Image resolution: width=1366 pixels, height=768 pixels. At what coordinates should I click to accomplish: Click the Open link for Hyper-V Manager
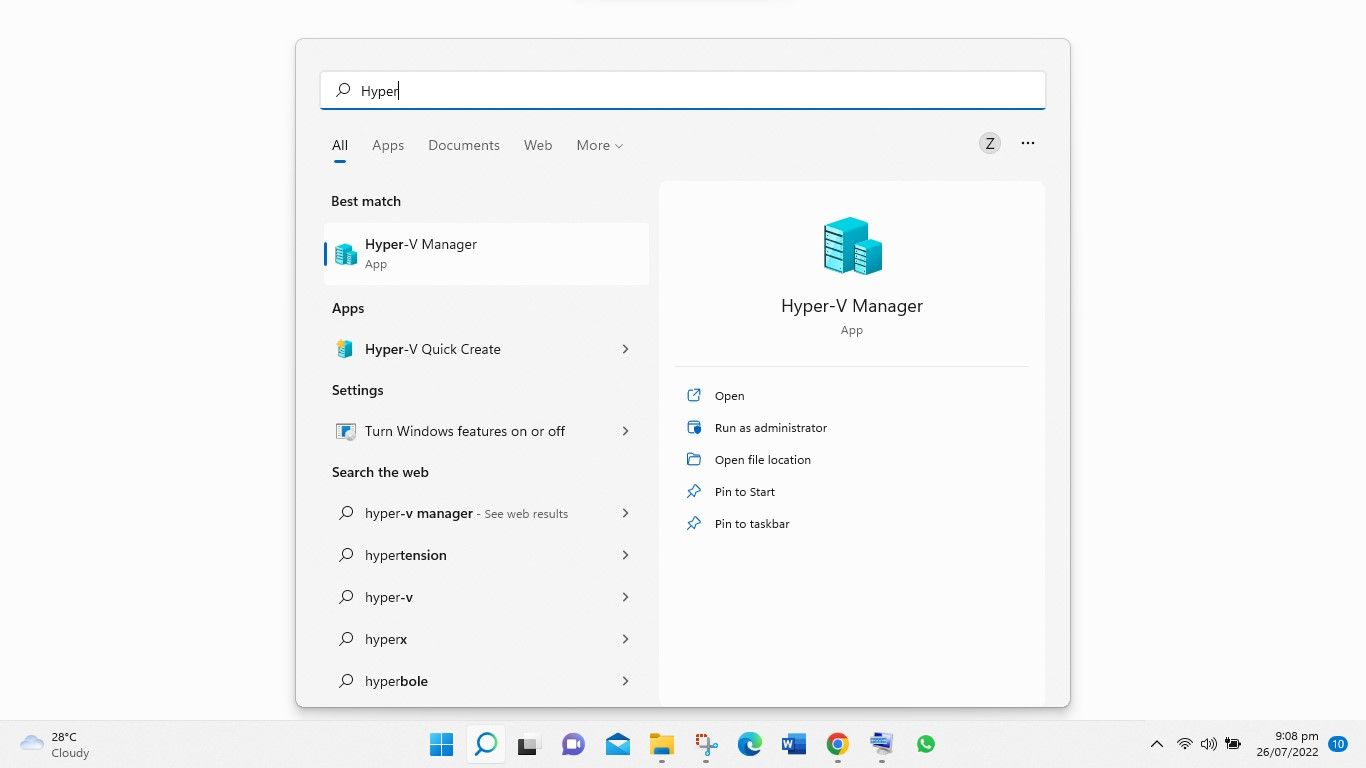click(729, 395)
